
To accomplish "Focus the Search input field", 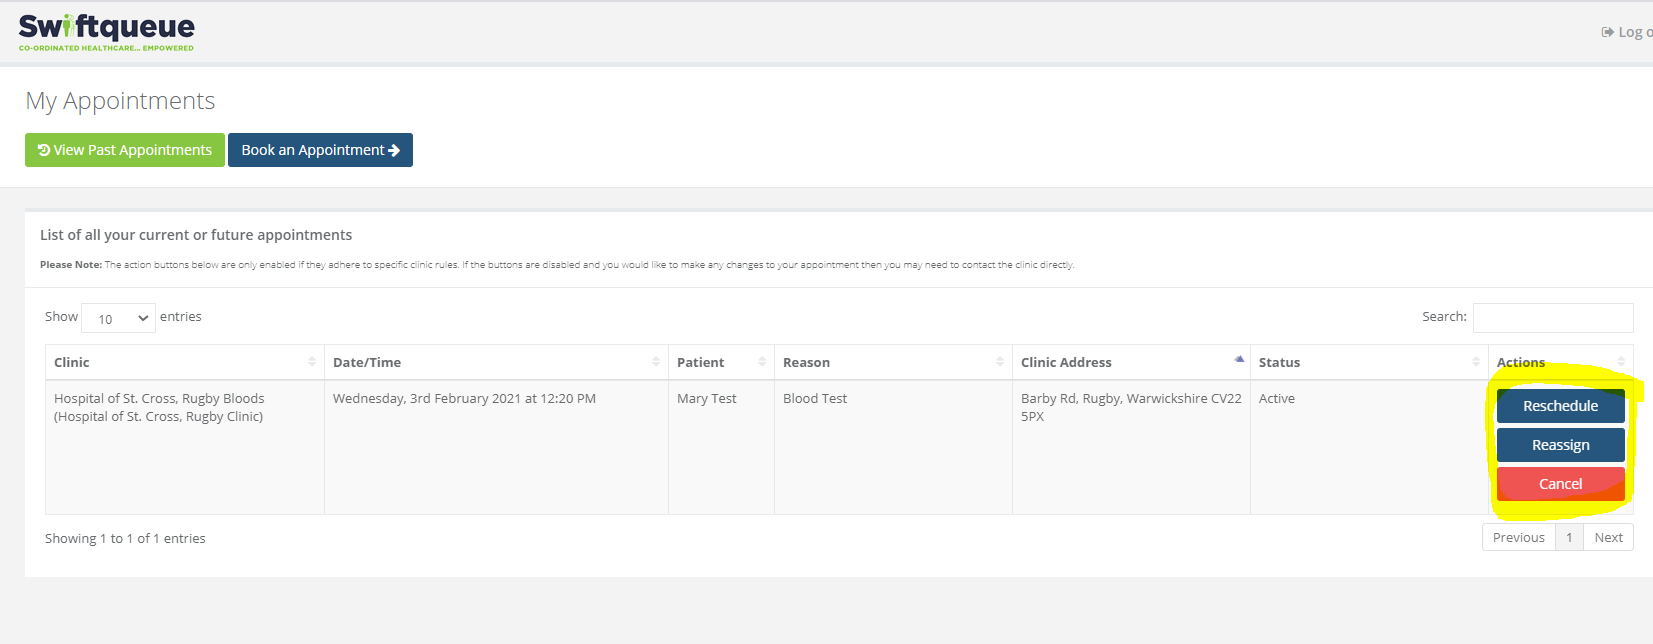I will [x=1552, y=318].
